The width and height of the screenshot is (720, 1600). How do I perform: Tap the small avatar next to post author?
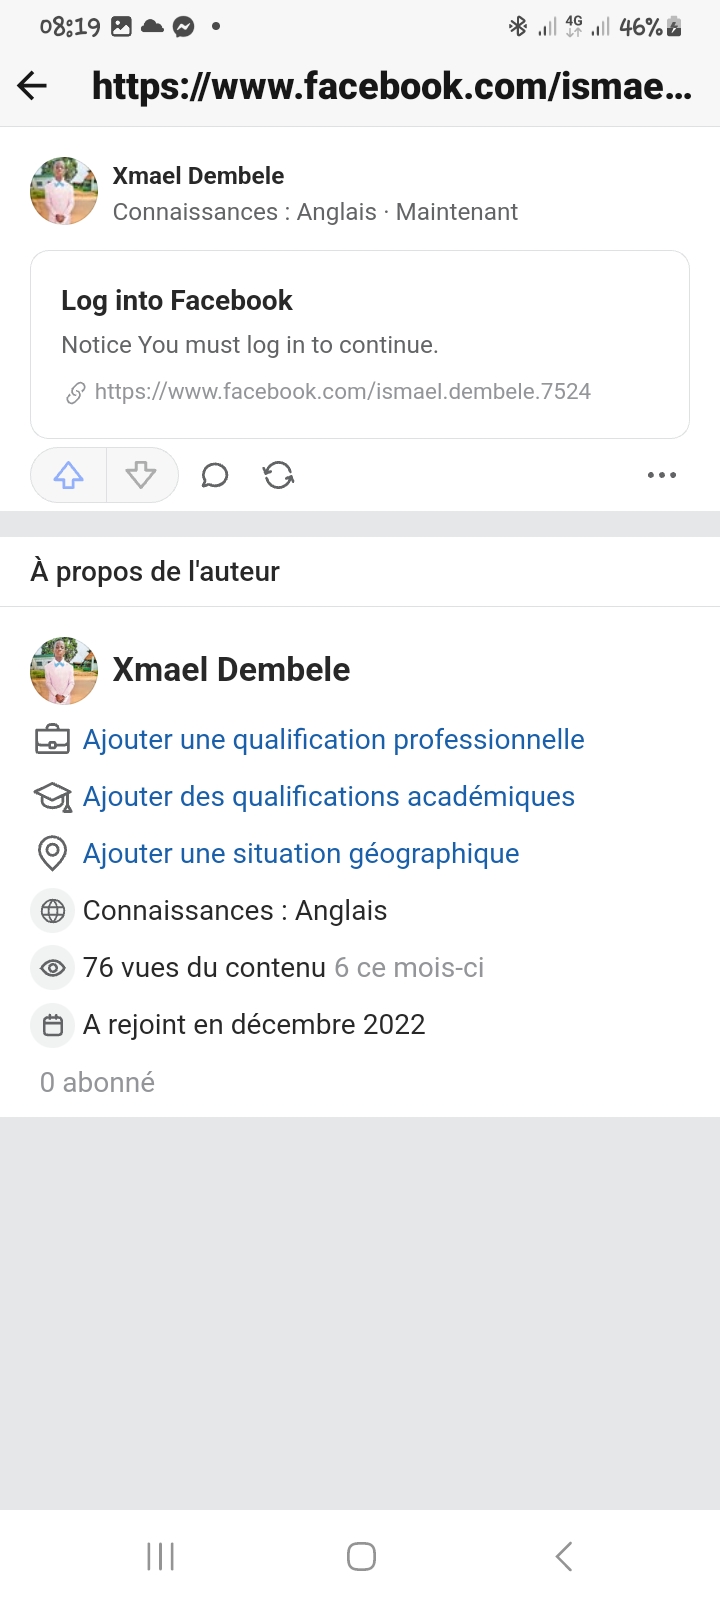pyautogui.click(x=64, y=191)
